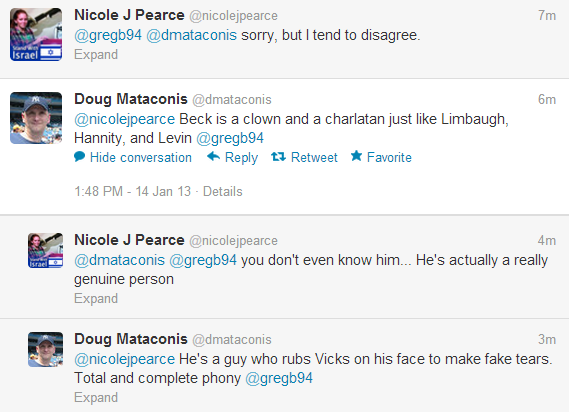Viewport: 569px width, 412px height.
Task: Open @dmataconis mention in the top tweet
Action: click(192, 35)
